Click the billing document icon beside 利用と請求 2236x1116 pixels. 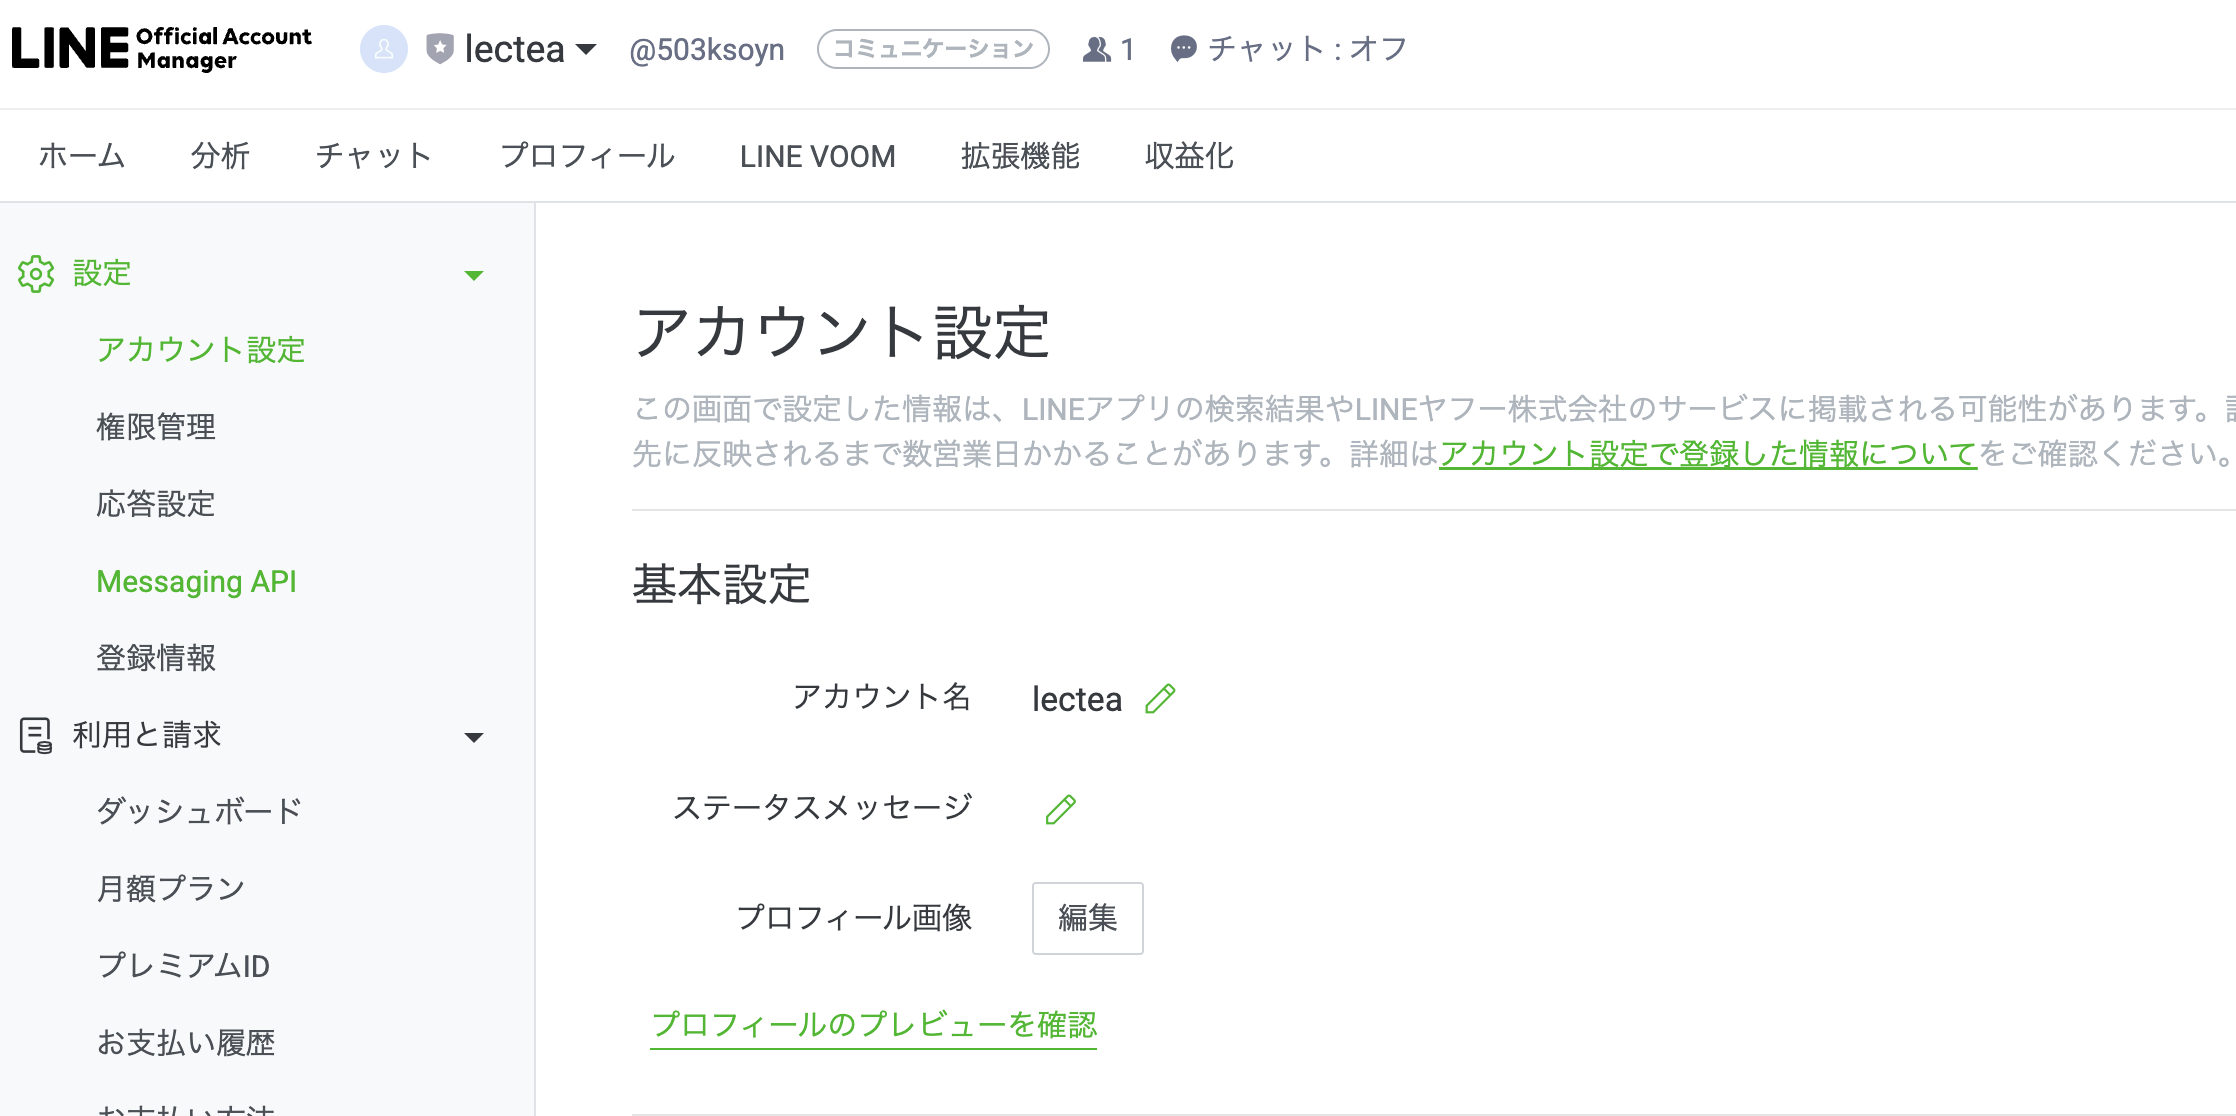pyautogui.click(x=36, y=736)
